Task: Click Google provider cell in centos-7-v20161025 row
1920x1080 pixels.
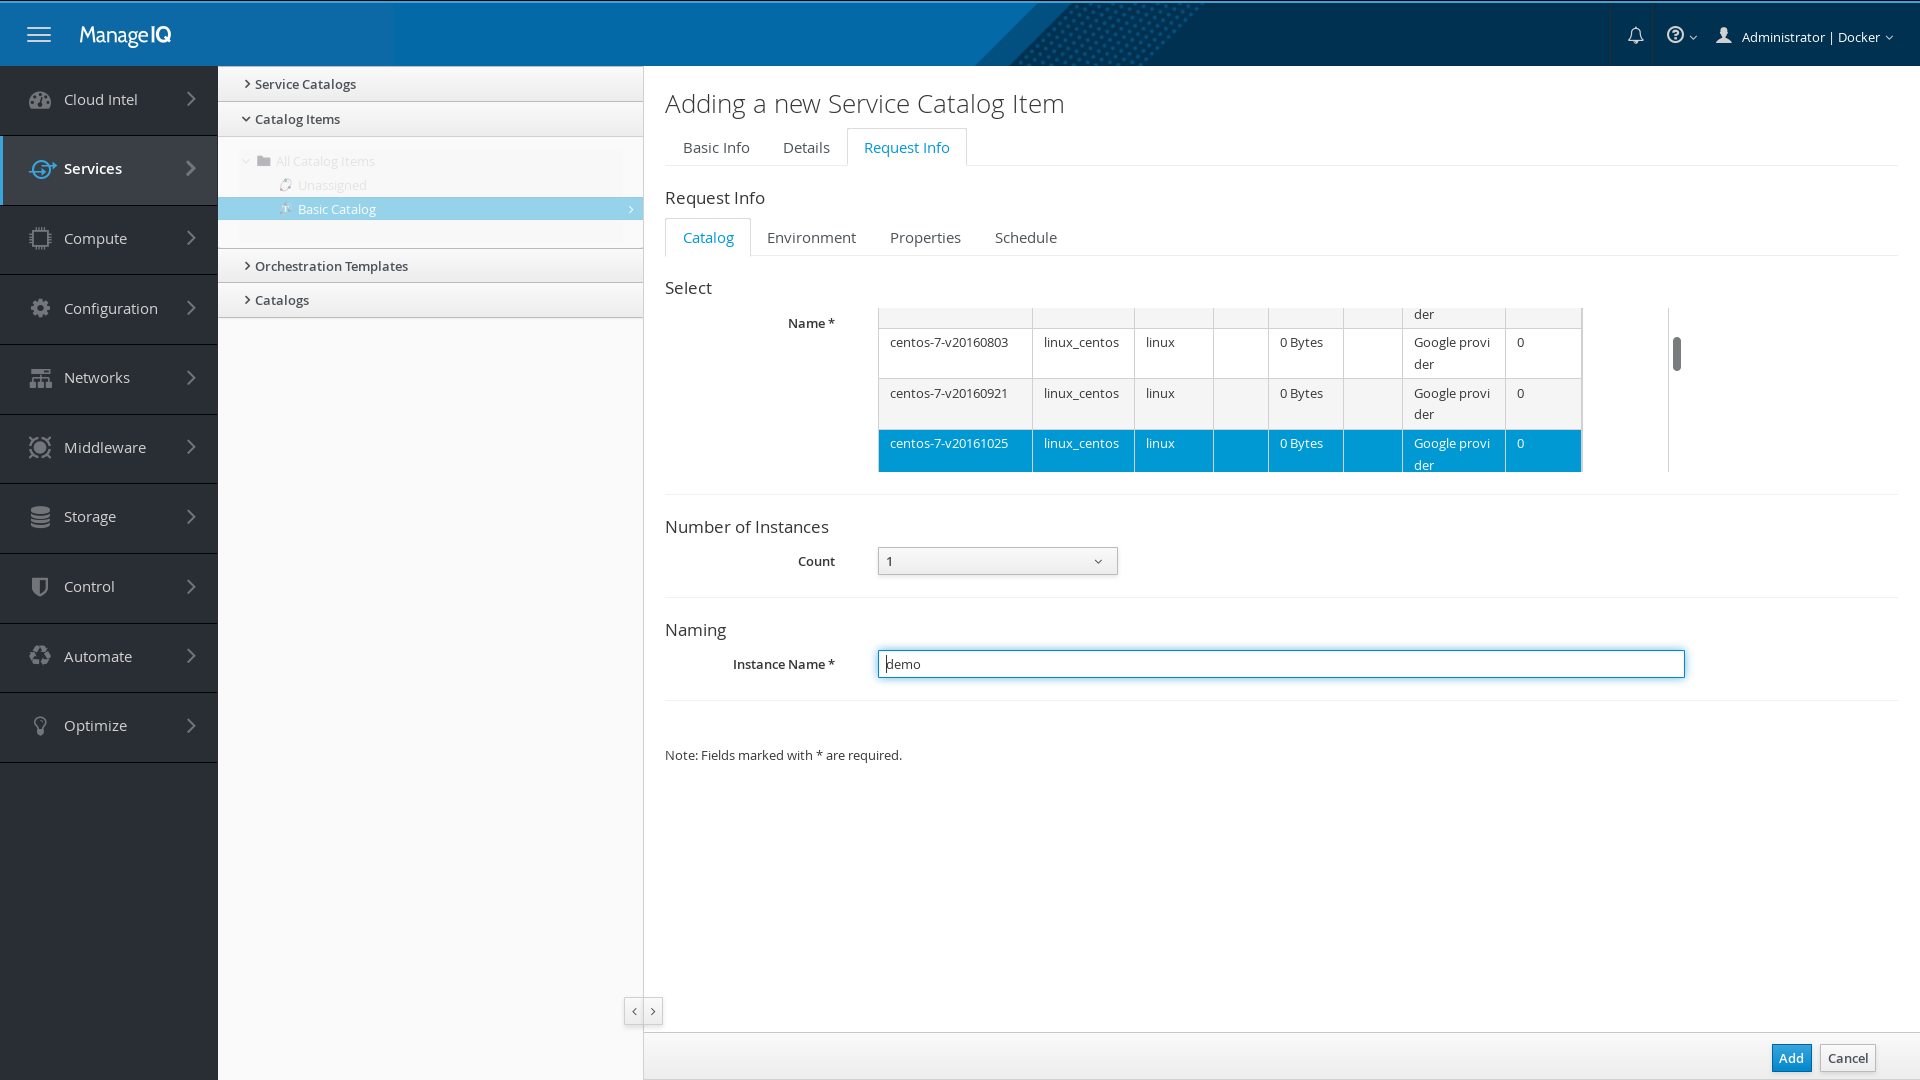Action: click(x=1453, y=451)
